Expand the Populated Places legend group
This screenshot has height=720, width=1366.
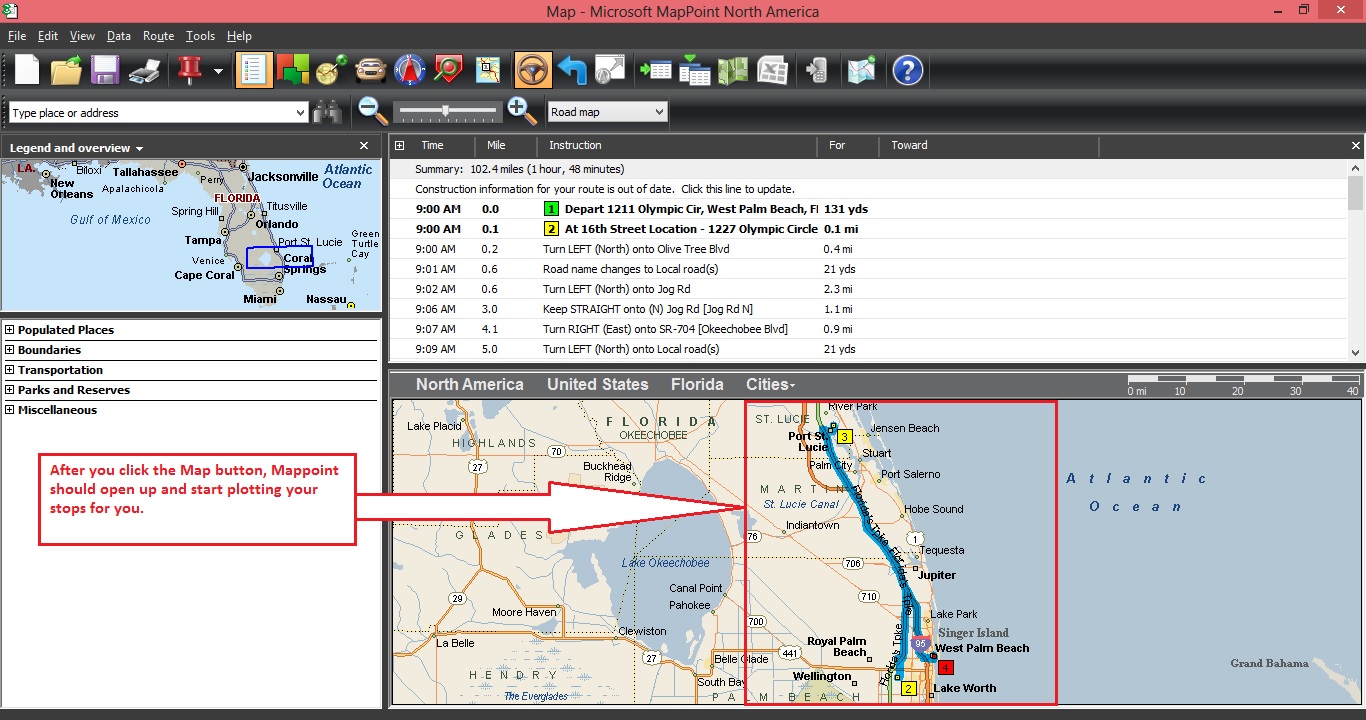(x=10, y=330)
